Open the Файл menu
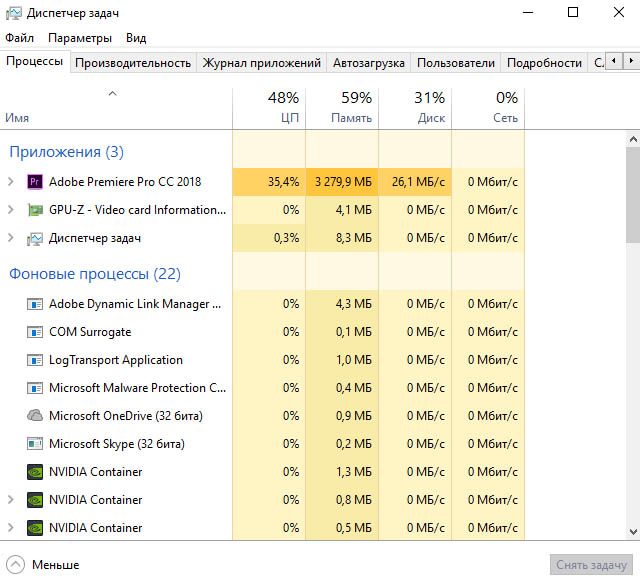Viewport: 640px width, 588px height. [19, 38]
